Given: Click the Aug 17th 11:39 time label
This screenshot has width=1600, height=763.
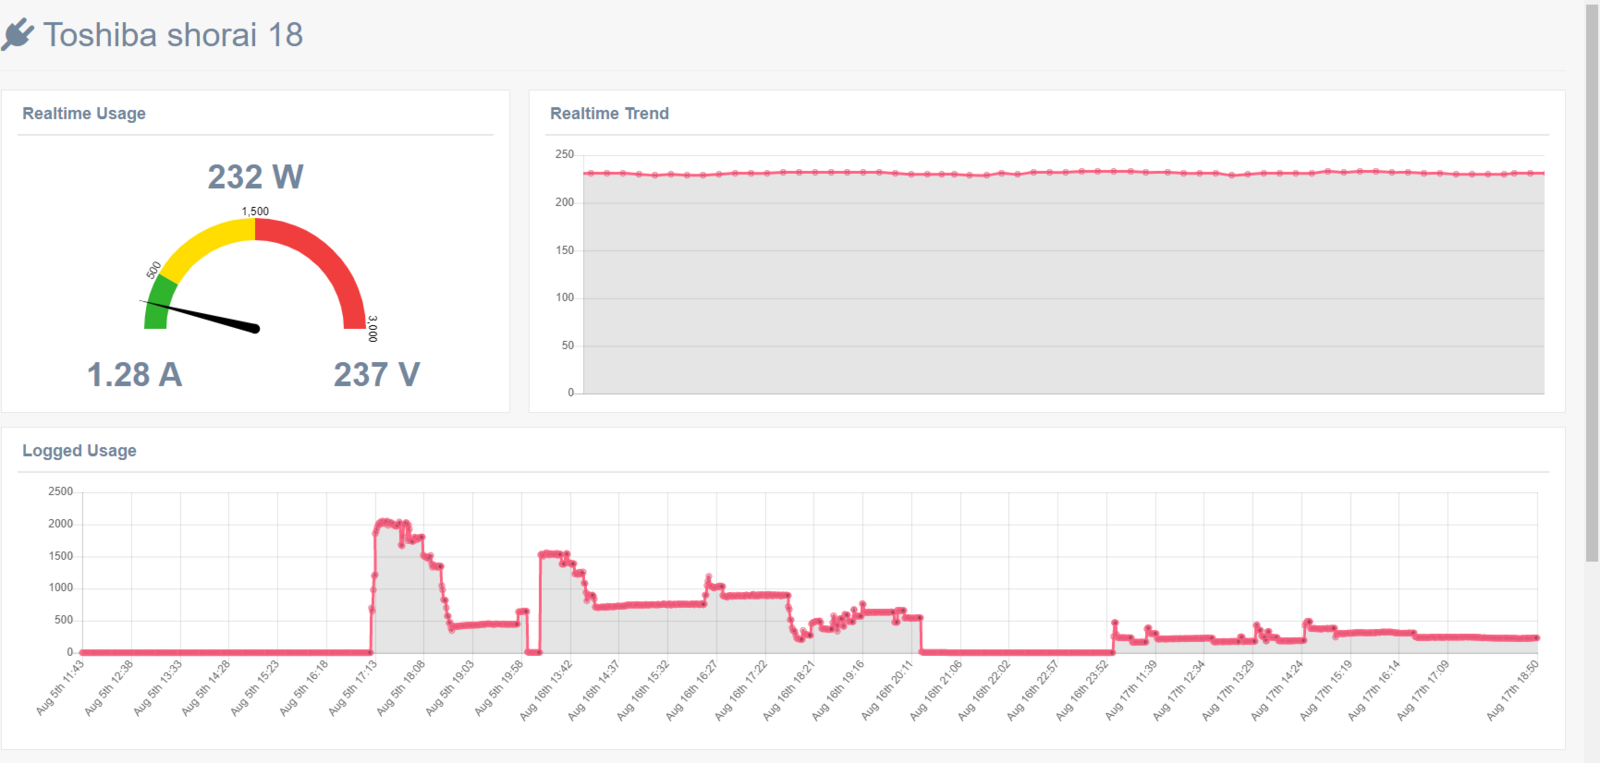Looking at the screenshot, I should tap(1131, 690).
